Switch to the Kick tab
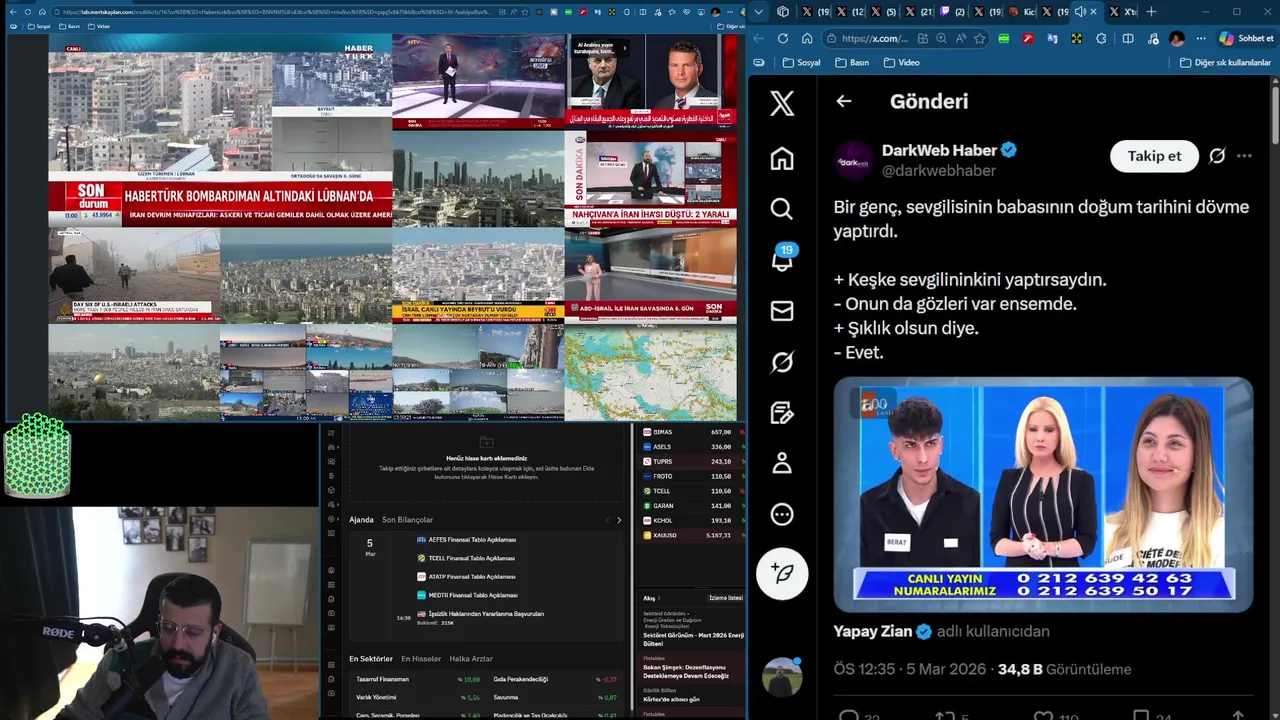Screen dimensions: 1280x720 [x=1022, y=12]
